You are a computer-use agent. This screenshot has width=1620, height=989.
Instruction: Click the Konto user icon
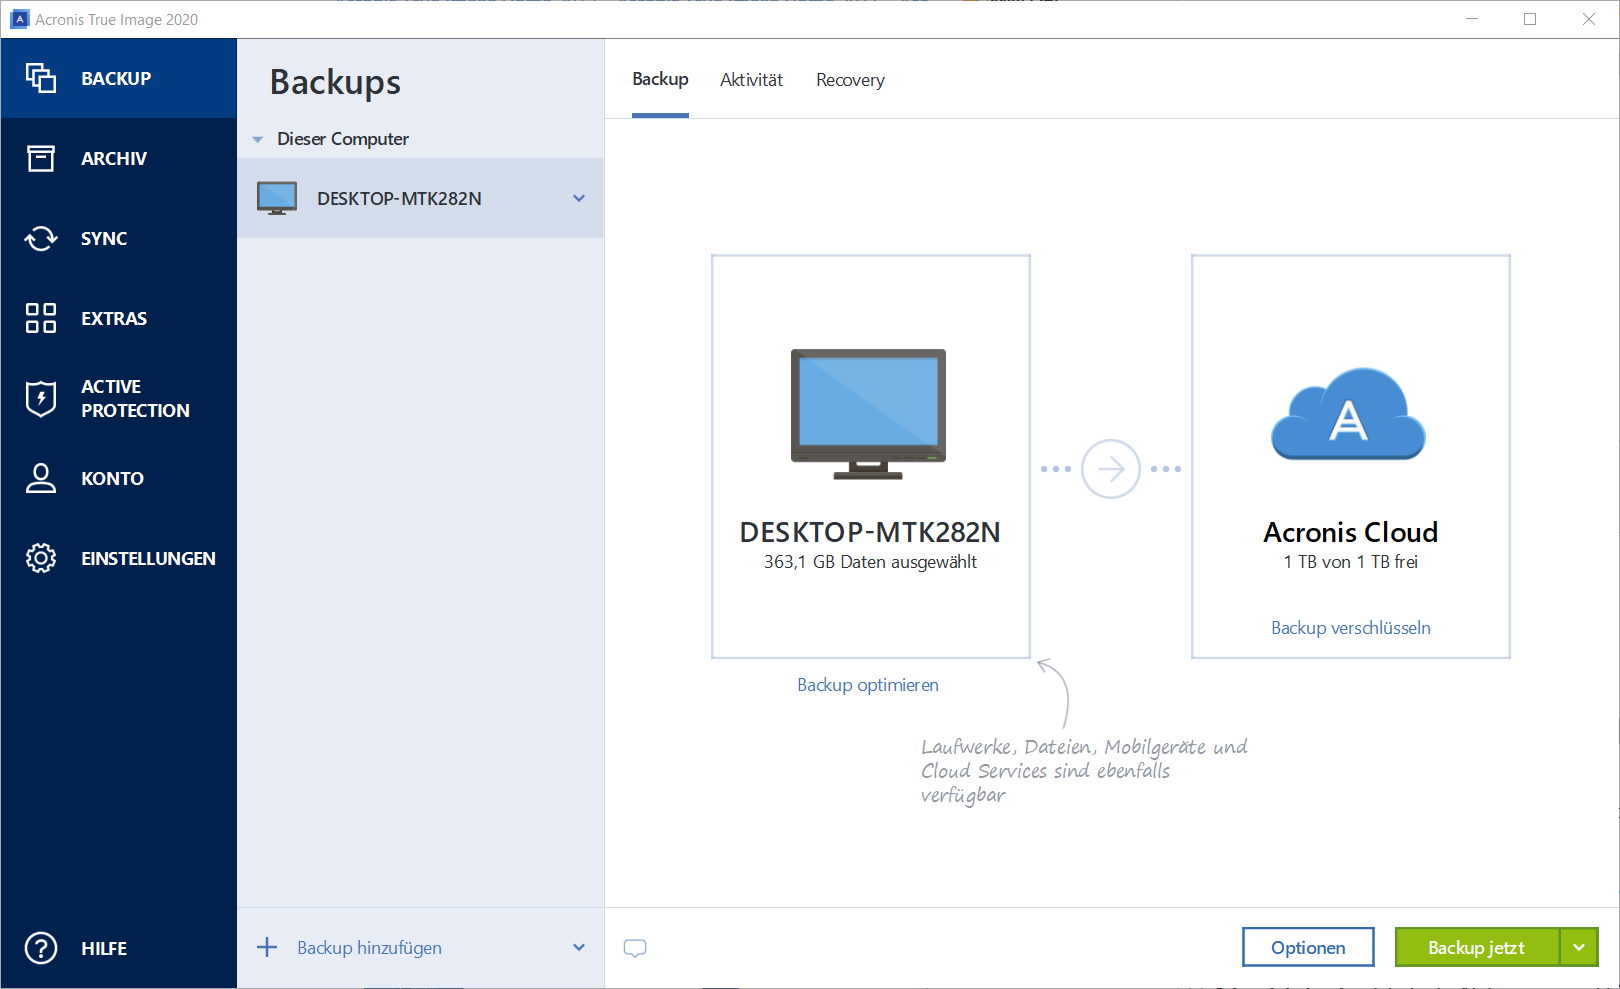point(41,478)
